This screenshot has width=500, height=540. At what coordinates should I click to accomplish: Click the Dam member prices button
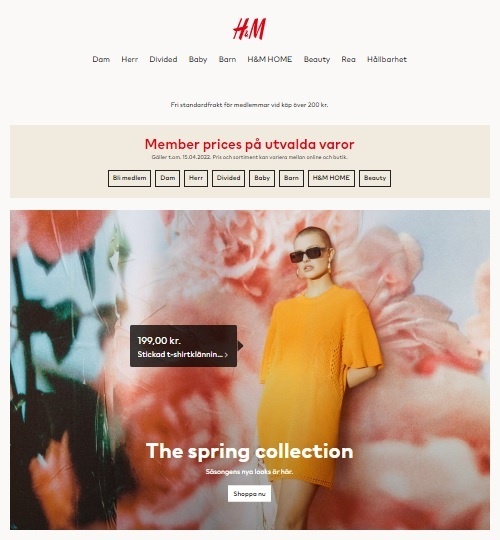coord(167,178)
